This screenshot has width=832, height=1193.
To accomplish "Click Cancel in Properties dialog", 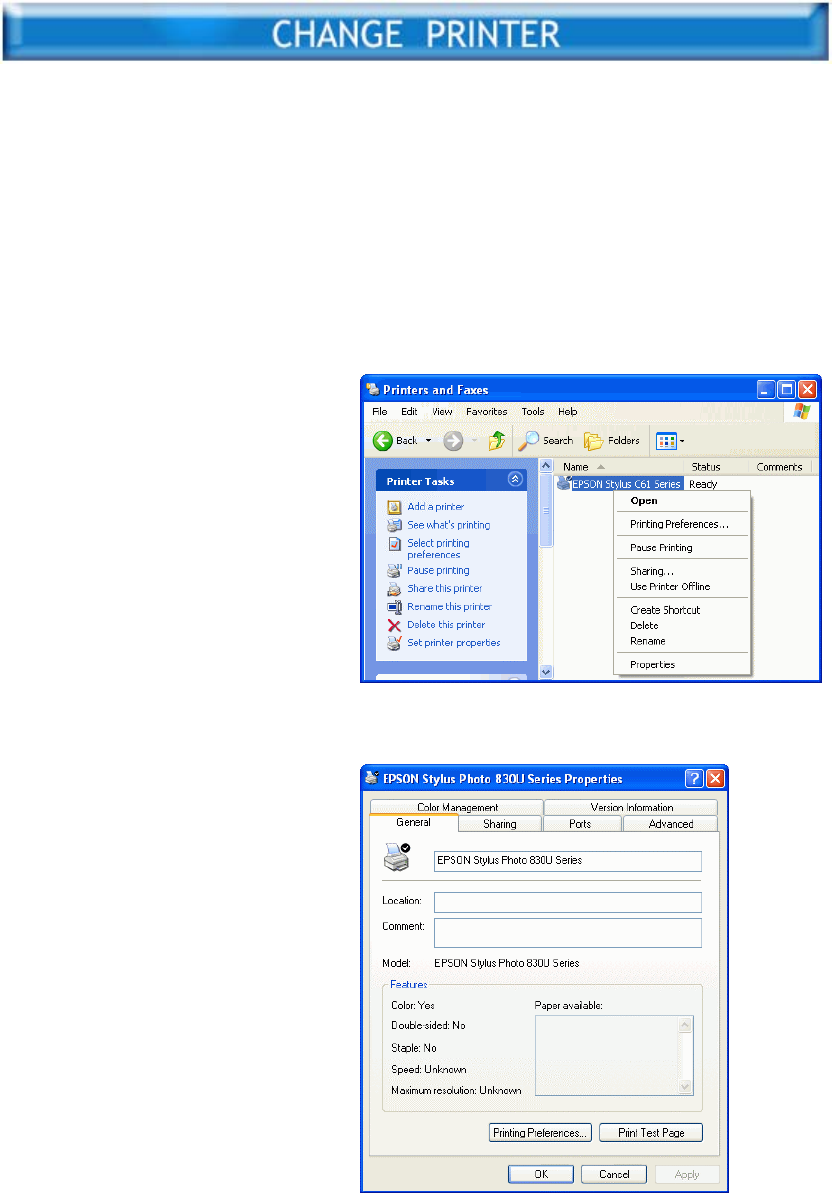I will (614, 1174).
